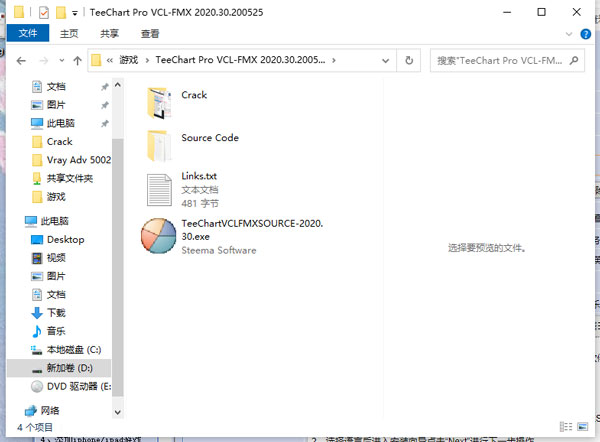Click navigation pane scroll up arrow

pos(118,85)
